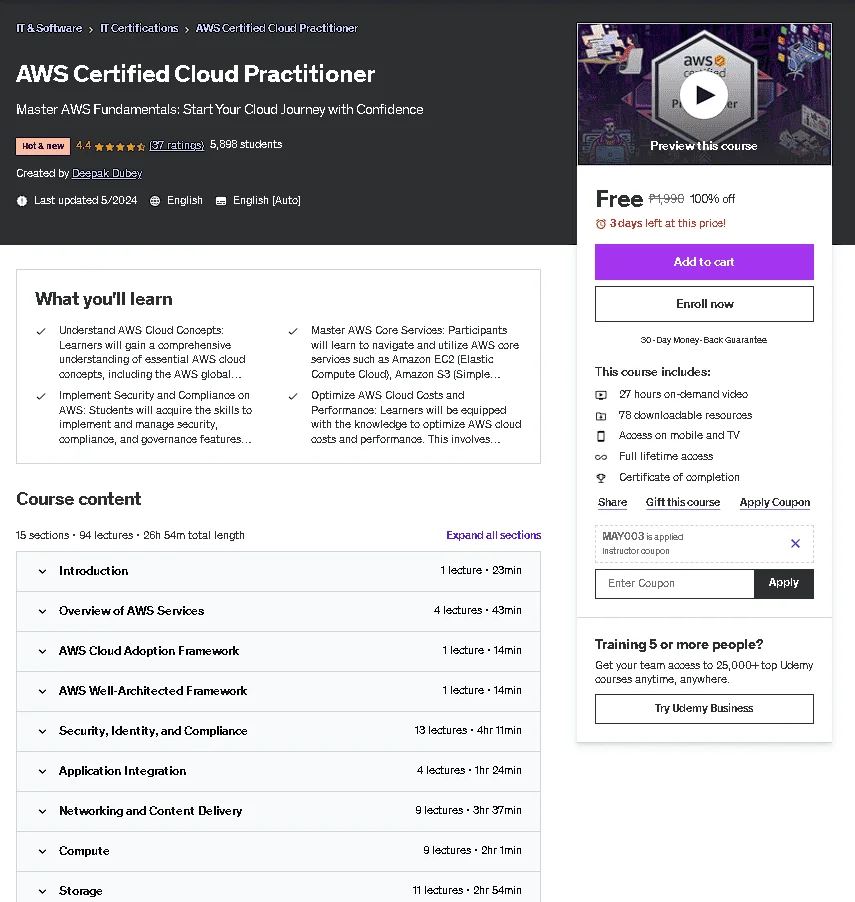The image size is (855, 902).
Task: Click breadcrumb arrow after IT Certifications
Action: pyautogui.click(x=187, y=29)
